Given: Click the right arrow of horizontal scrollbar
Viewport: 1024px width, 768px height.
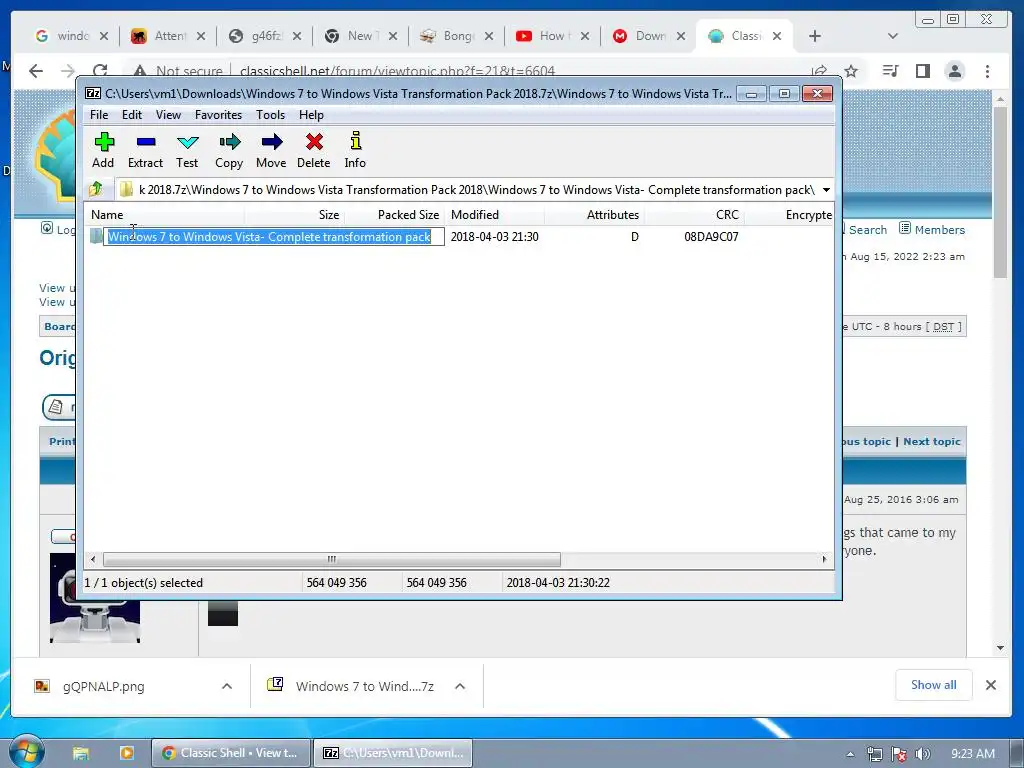Looking at the screenshot, I should (824, 559).
